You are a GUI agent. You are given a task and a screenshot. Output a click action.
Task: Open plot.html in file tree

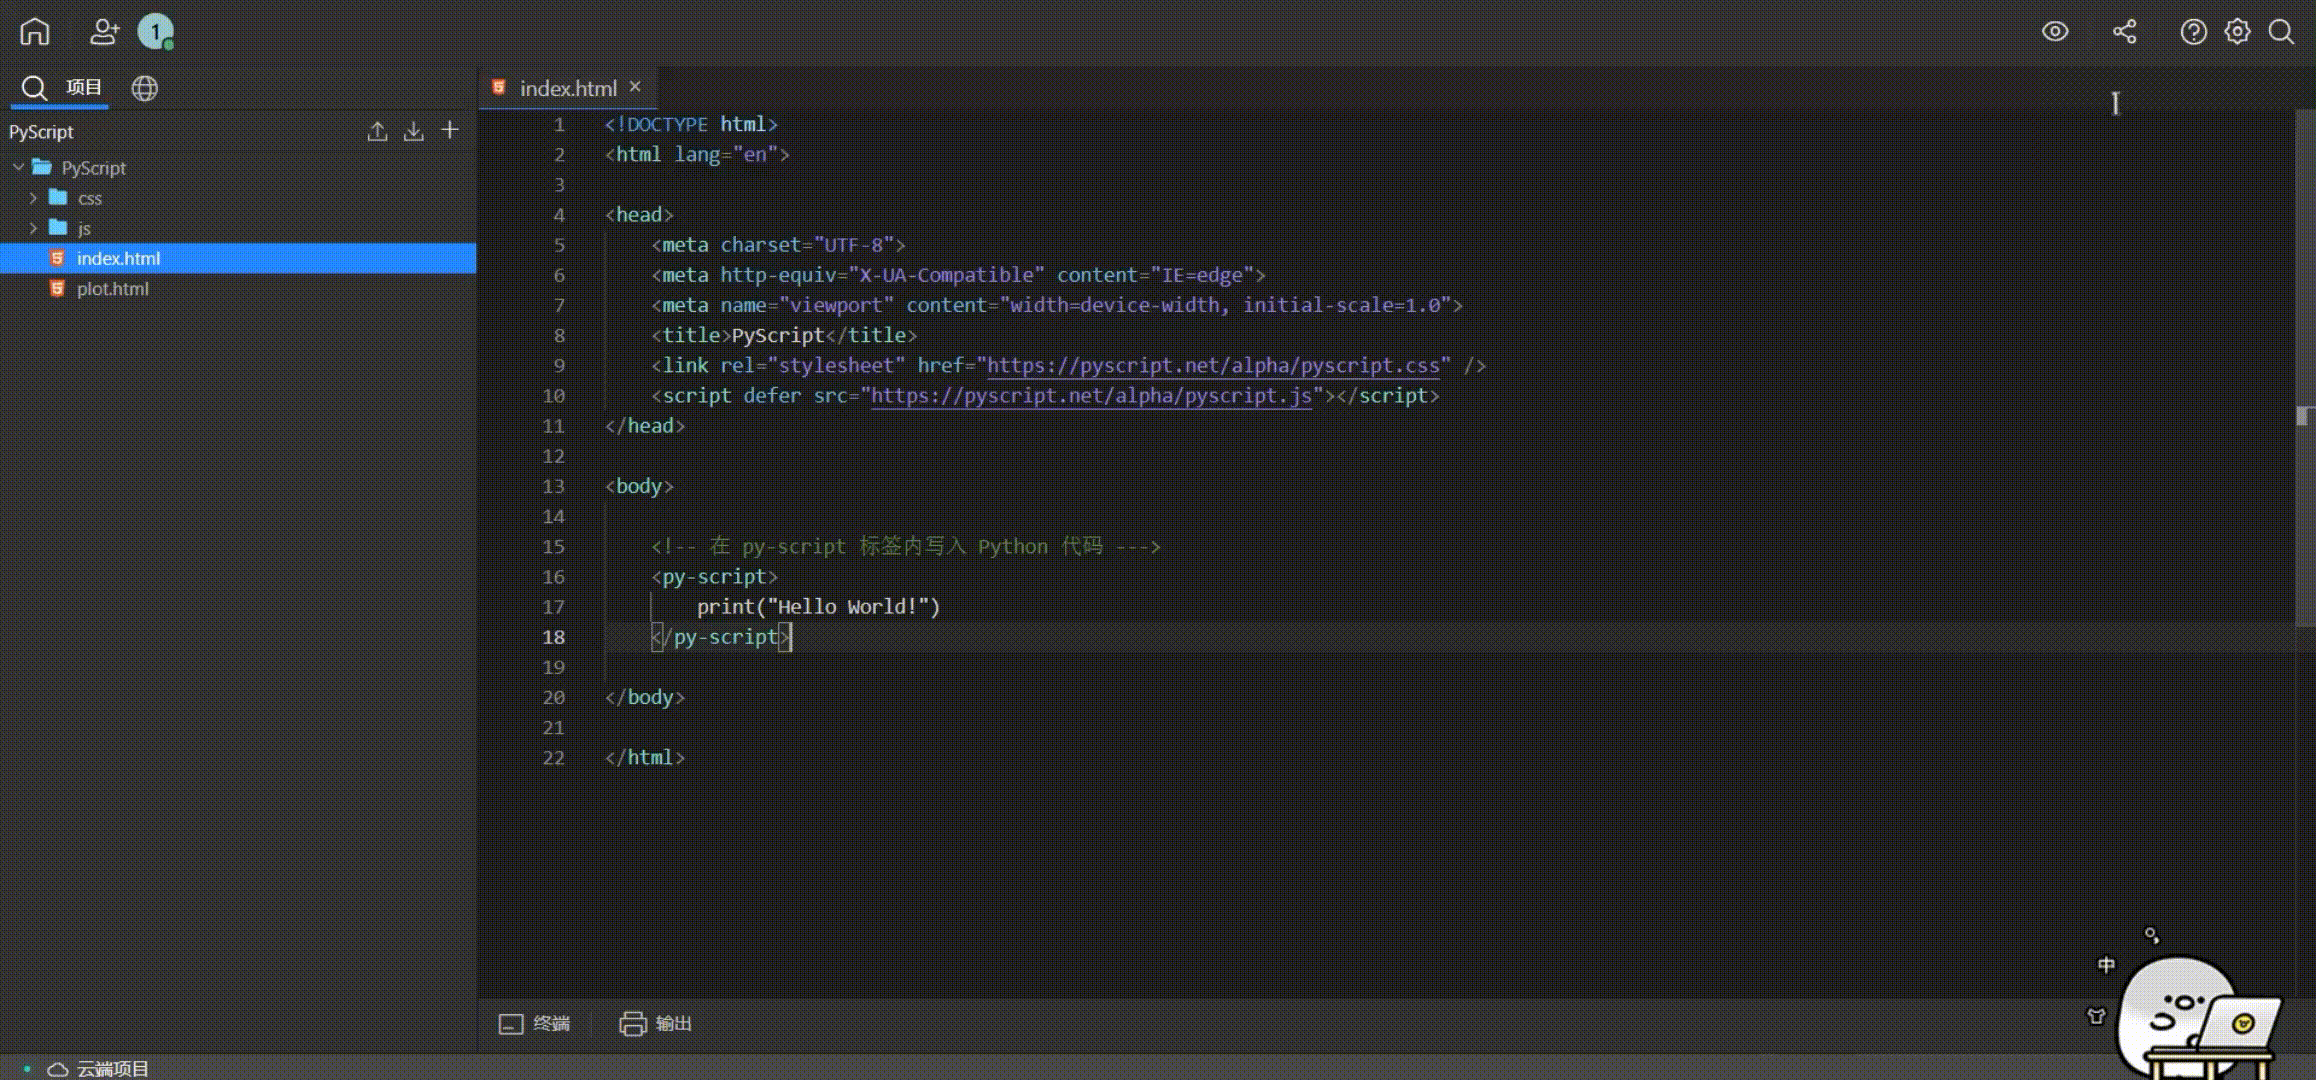[x=112, y=289]
